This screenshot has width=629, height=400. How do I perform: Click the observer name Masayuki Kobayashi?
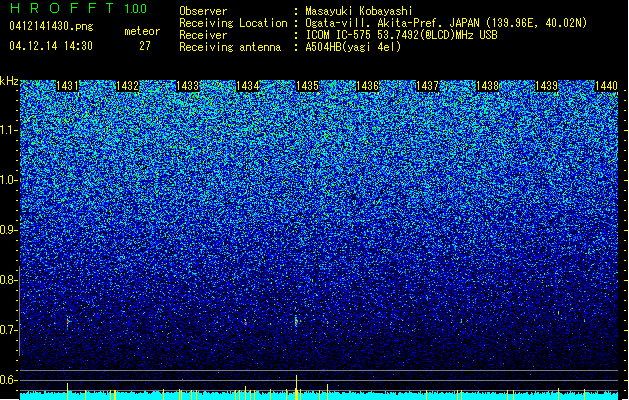[x=359, y=11]
